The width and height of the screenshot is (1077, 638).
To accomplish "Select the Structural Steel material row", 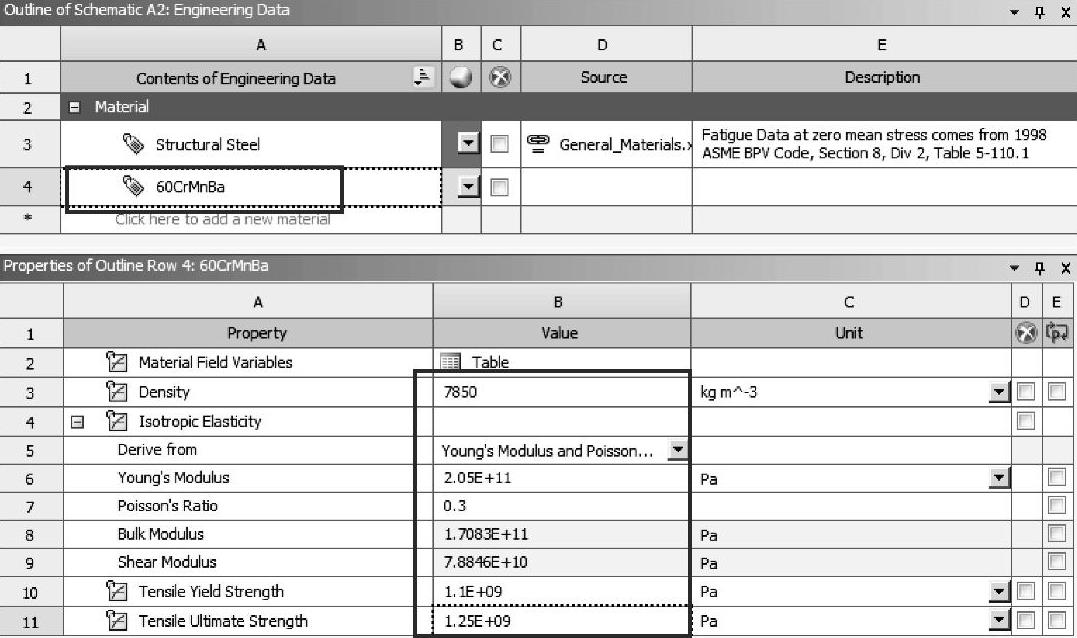I will [x=251, y=144].
